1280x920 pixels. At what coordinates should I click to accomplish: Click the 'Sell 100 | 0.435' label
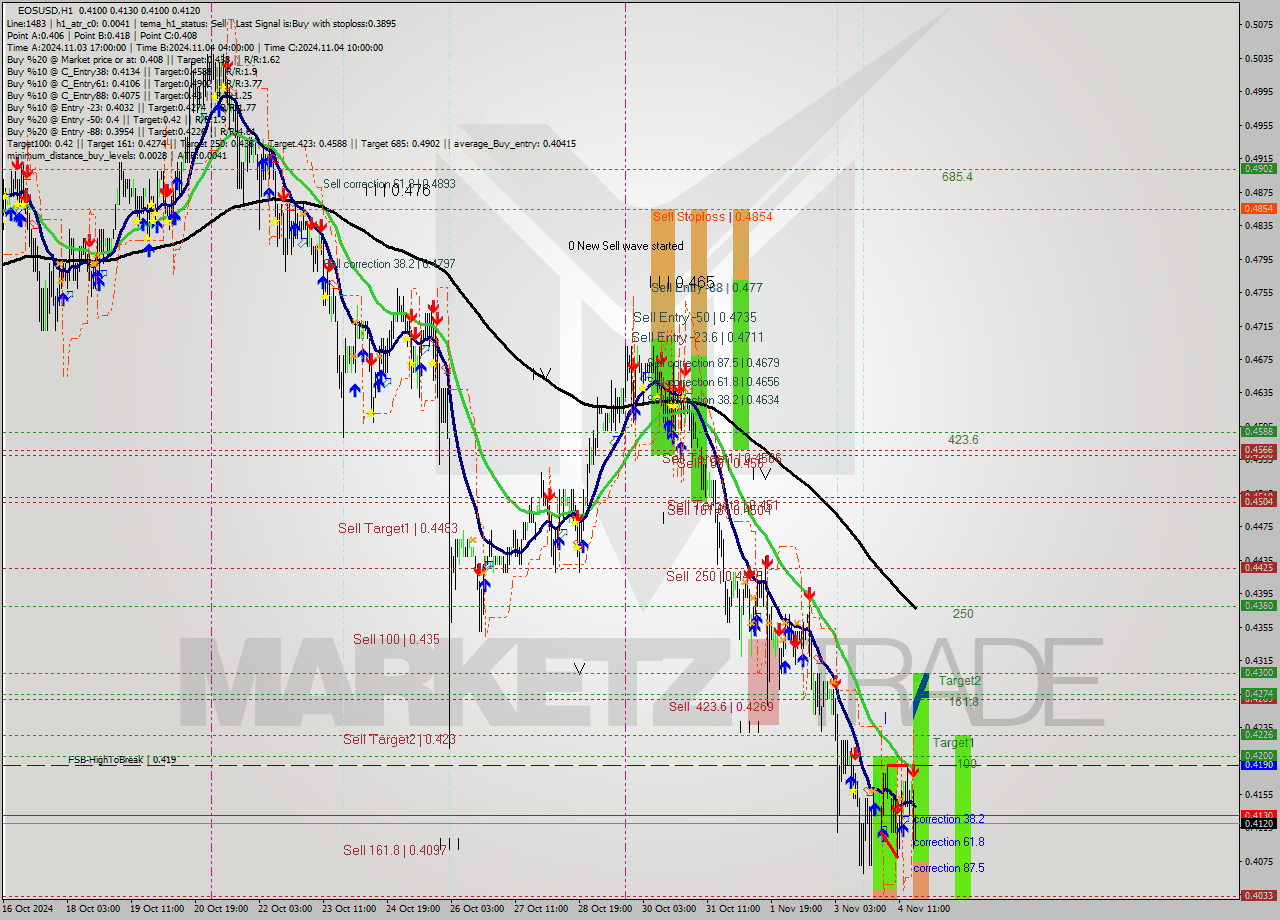tap(396, 639)
